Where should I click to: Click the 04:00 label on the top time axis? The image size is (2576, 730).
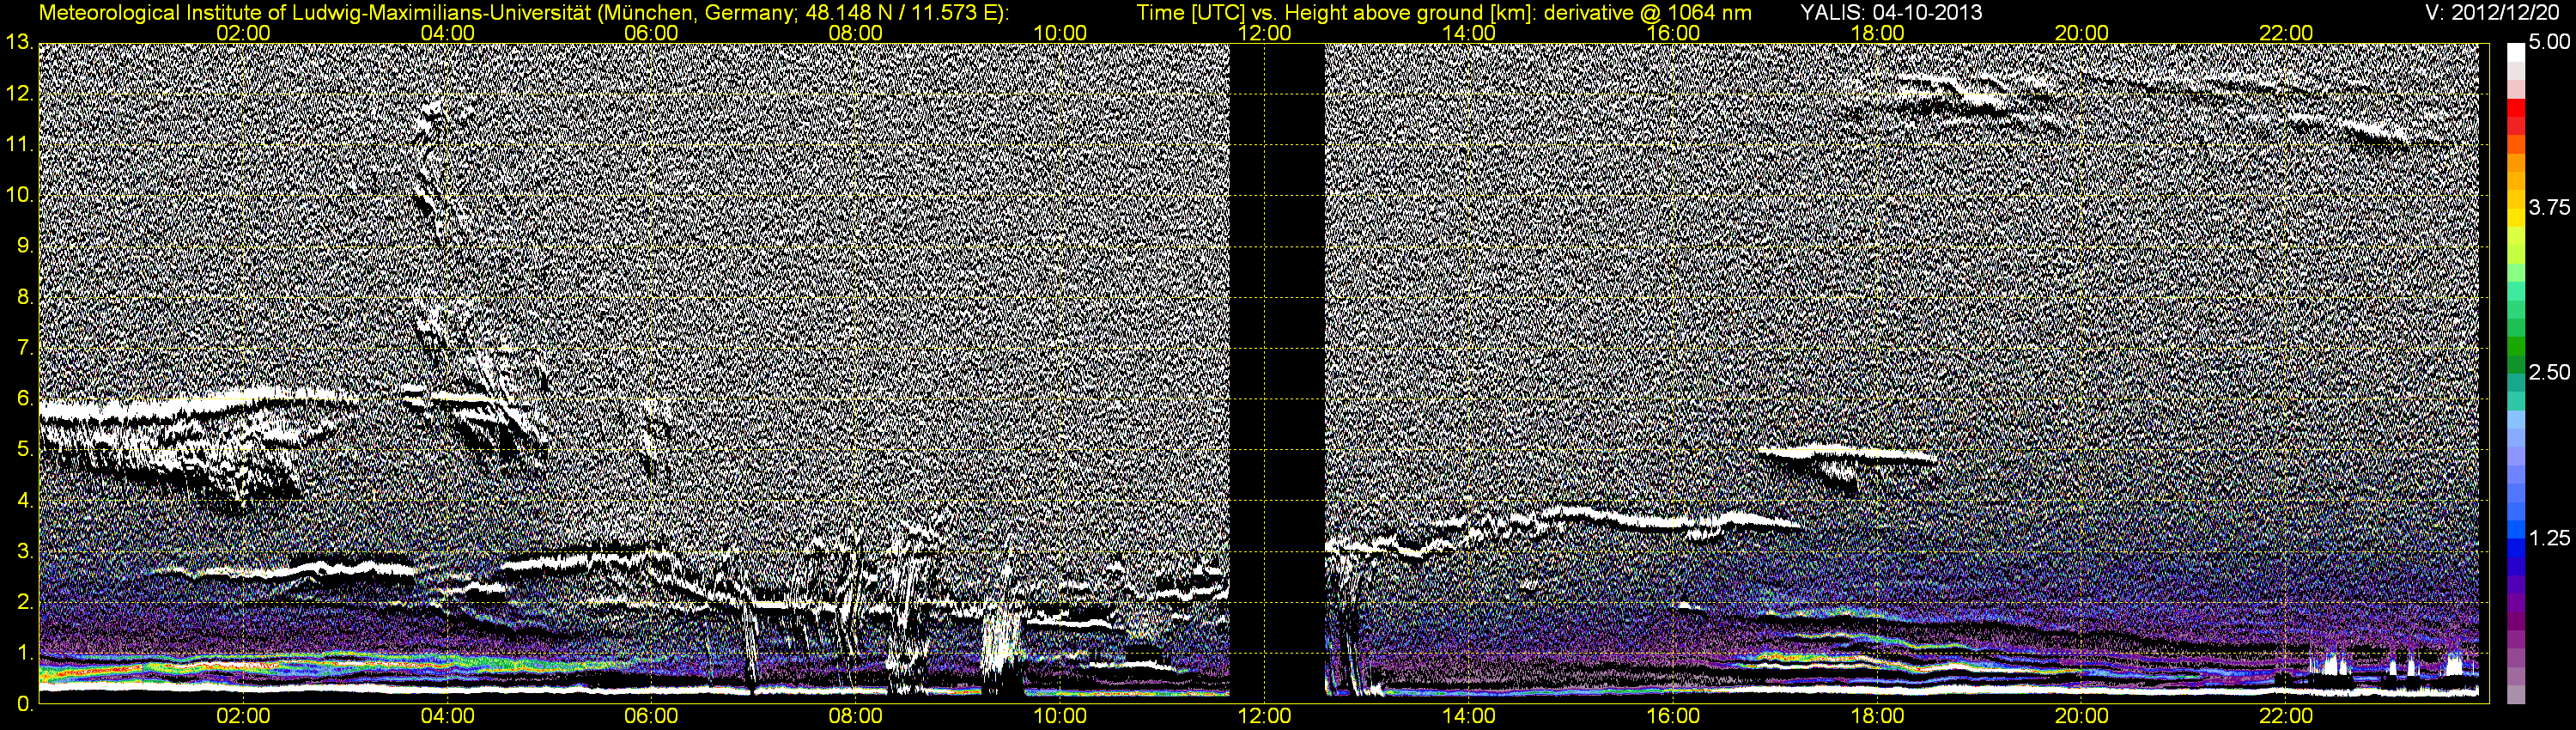coord(447,33)
